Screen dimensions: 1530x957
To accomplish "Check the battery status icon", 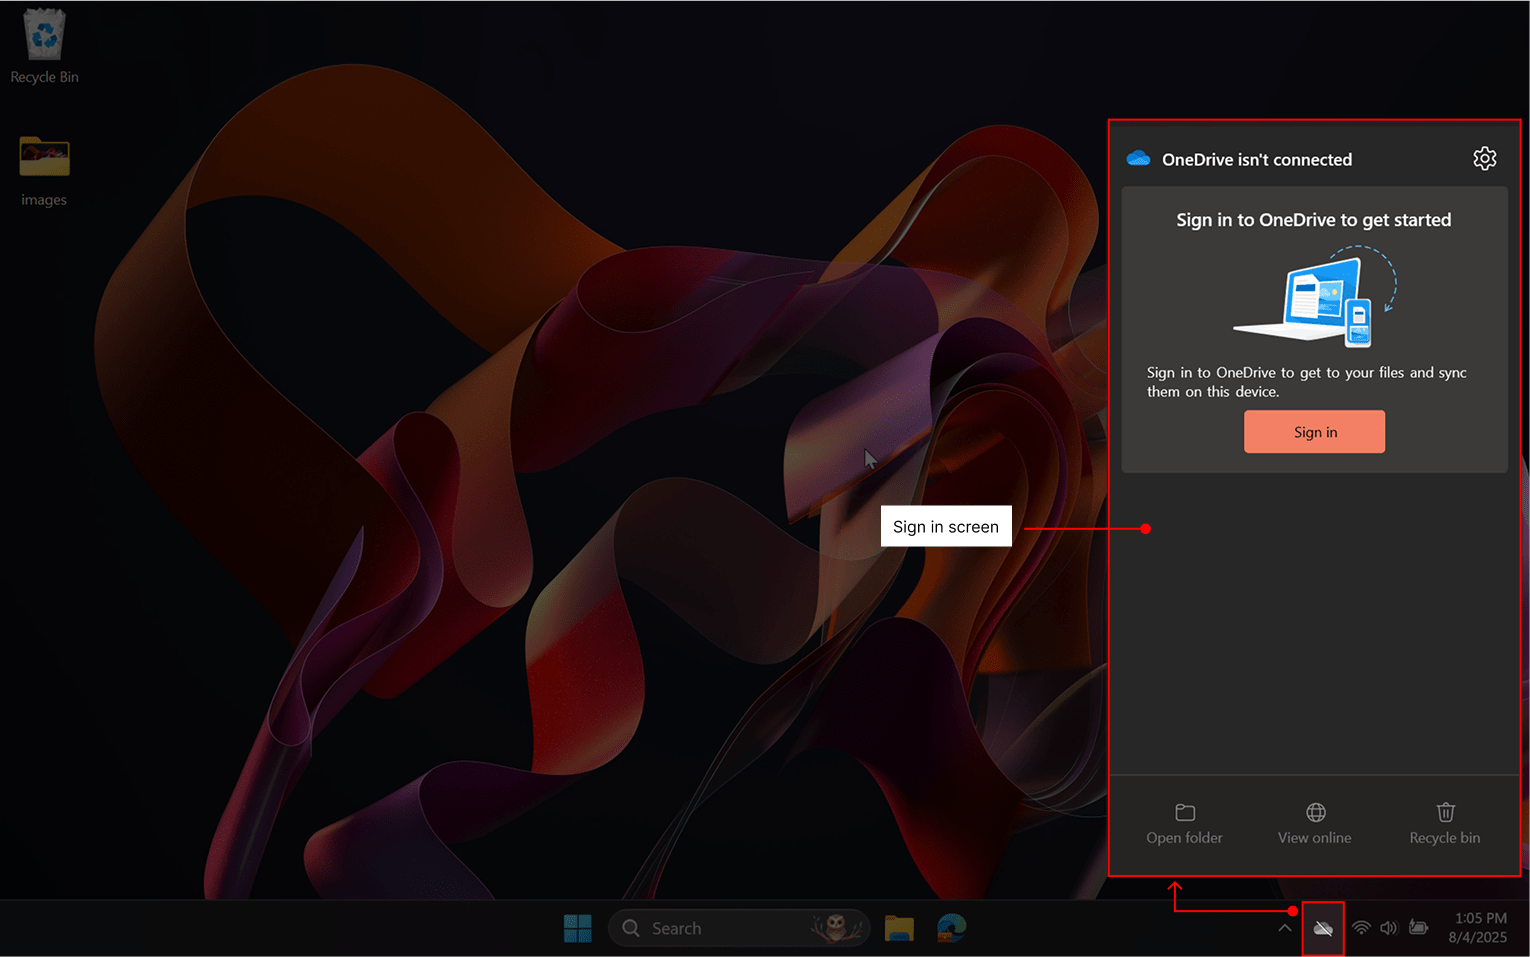I will point(1418,929).
